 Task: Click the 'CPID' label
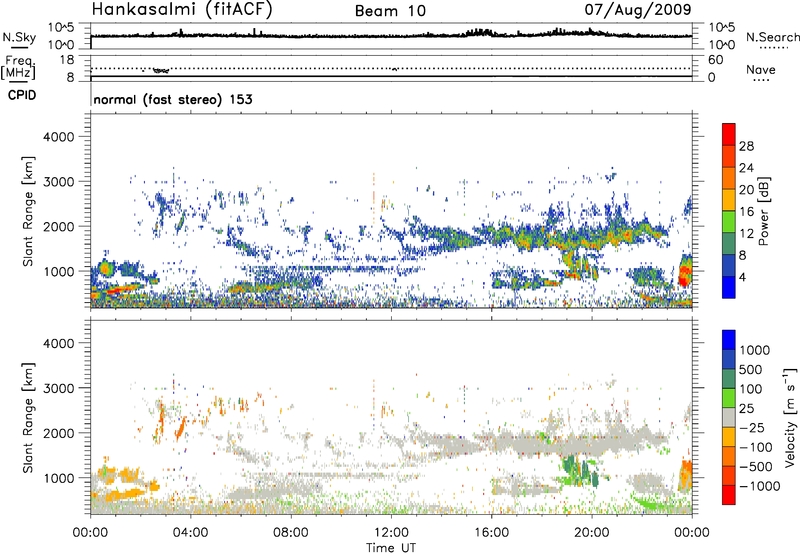22,95
